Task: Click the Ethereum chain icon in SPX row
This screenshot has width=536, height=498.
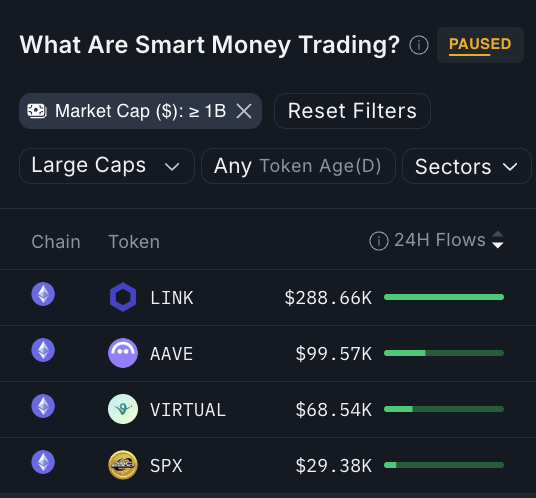Action: 43,462
